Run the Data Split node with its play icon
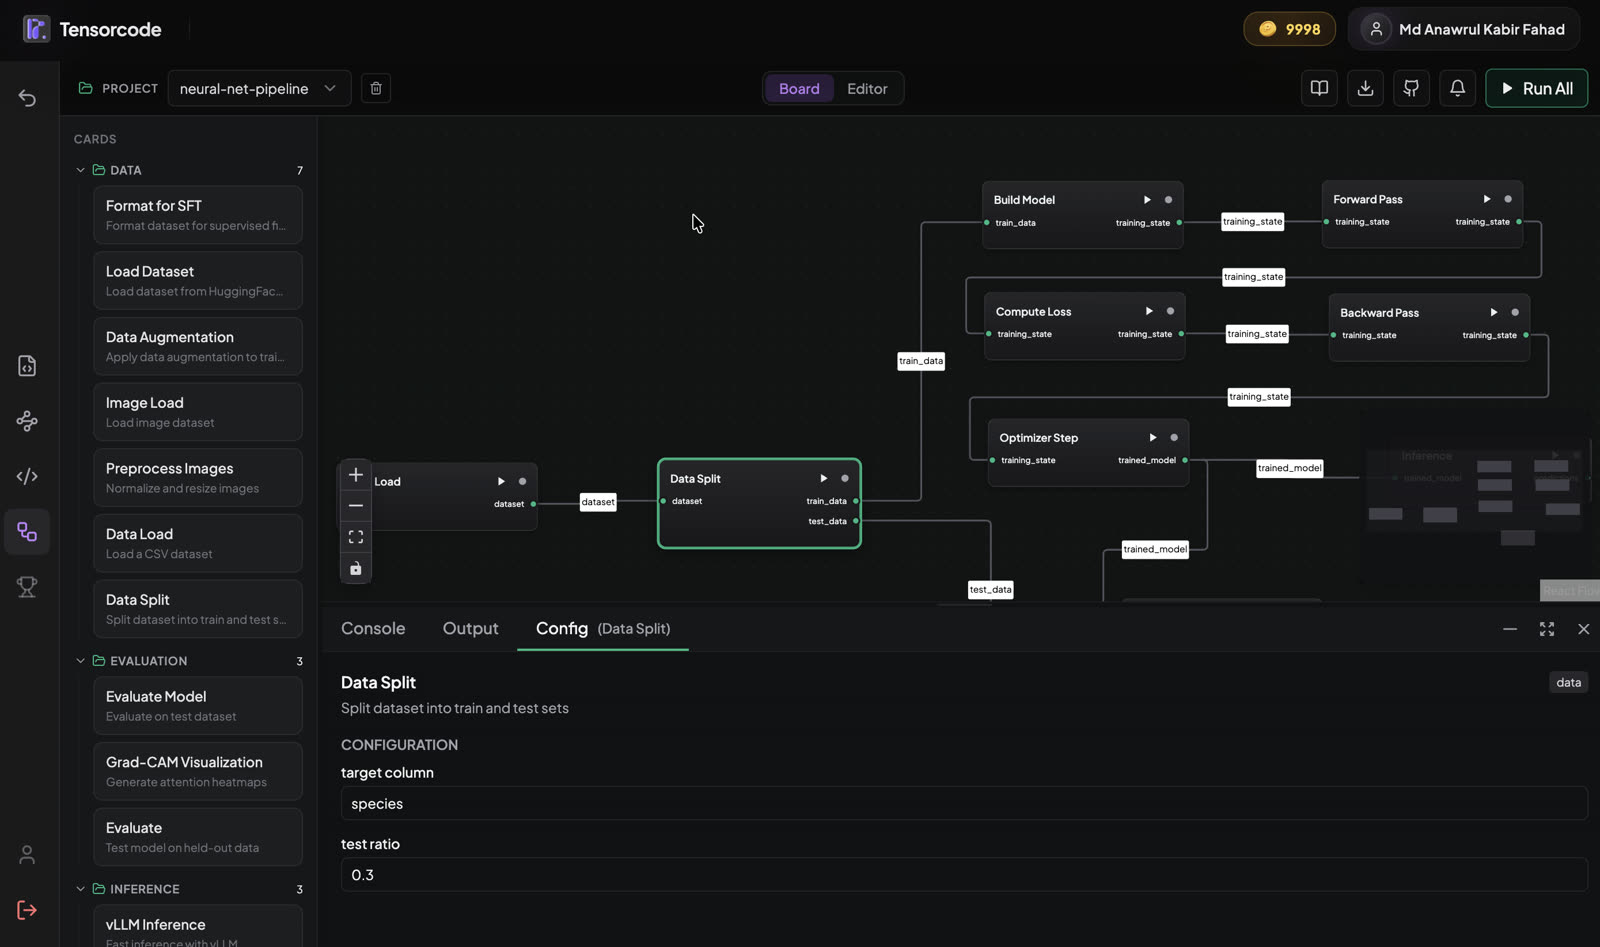Viewport: 1600px width, 947px height. [824, 479]
